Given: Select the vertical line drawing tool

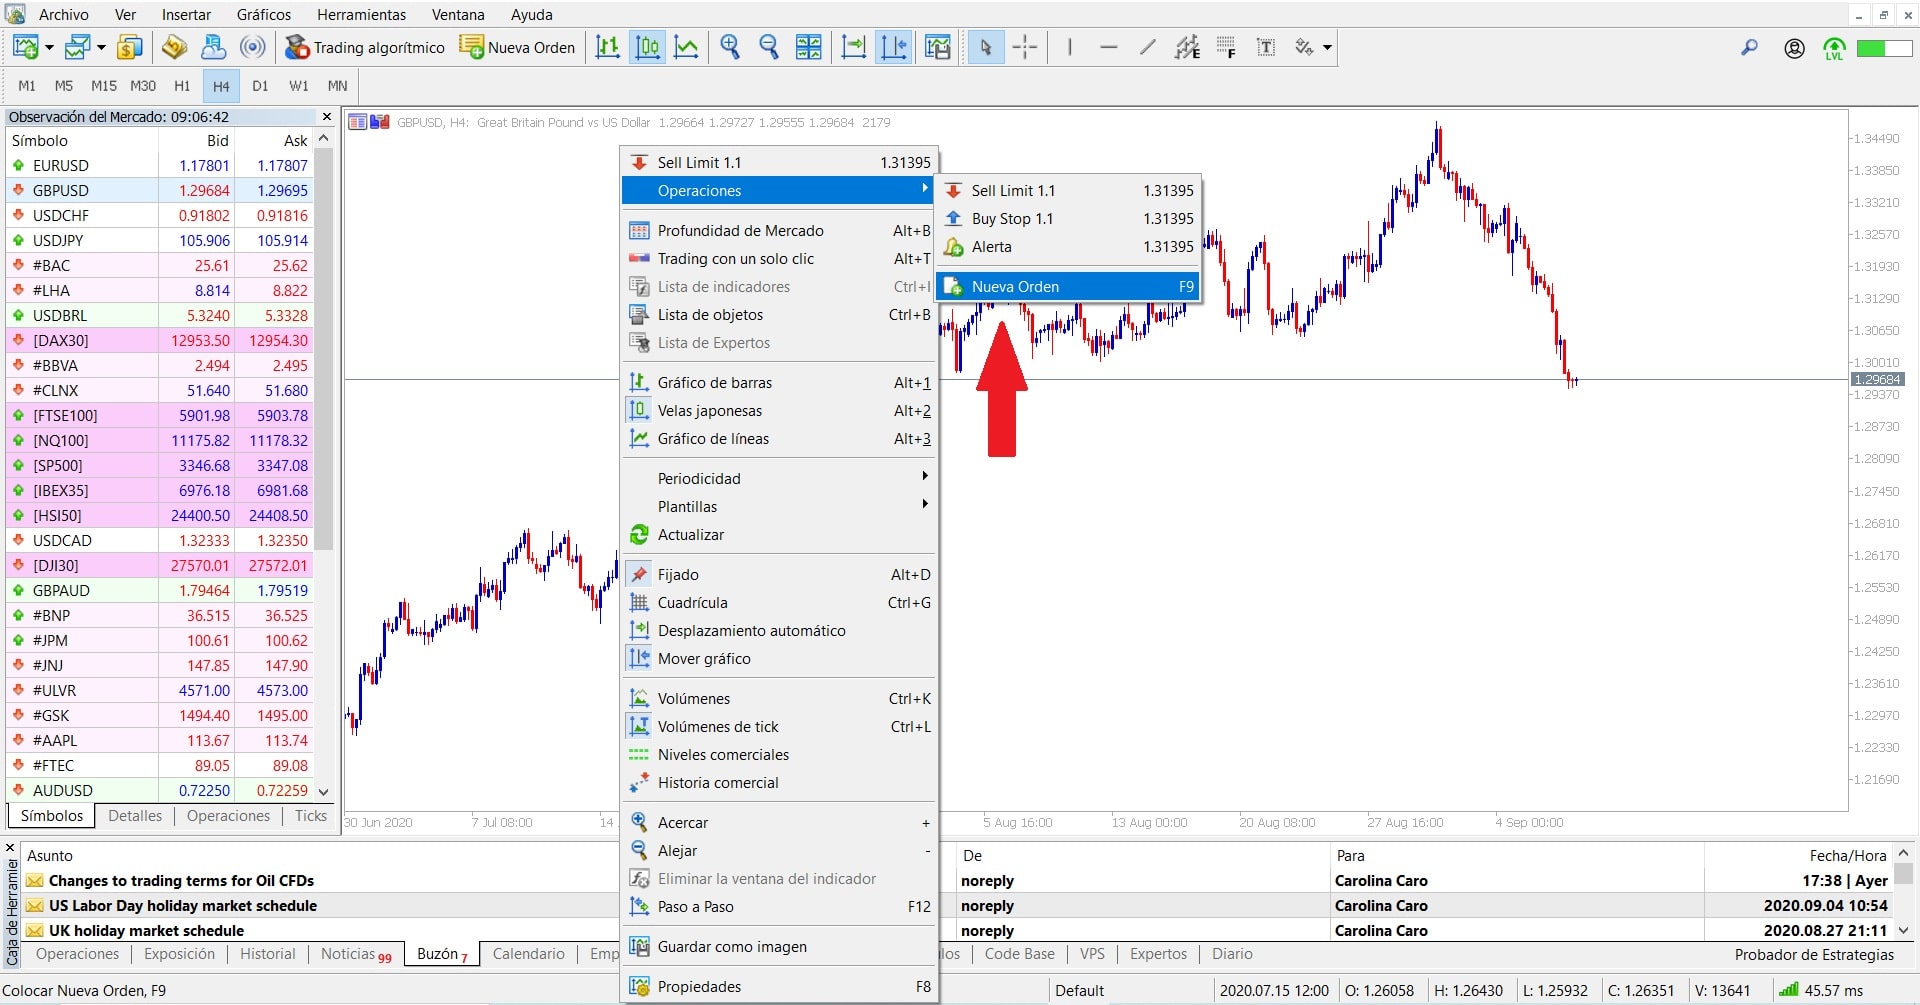Looking at the screenshot, I should point(1070,47).
